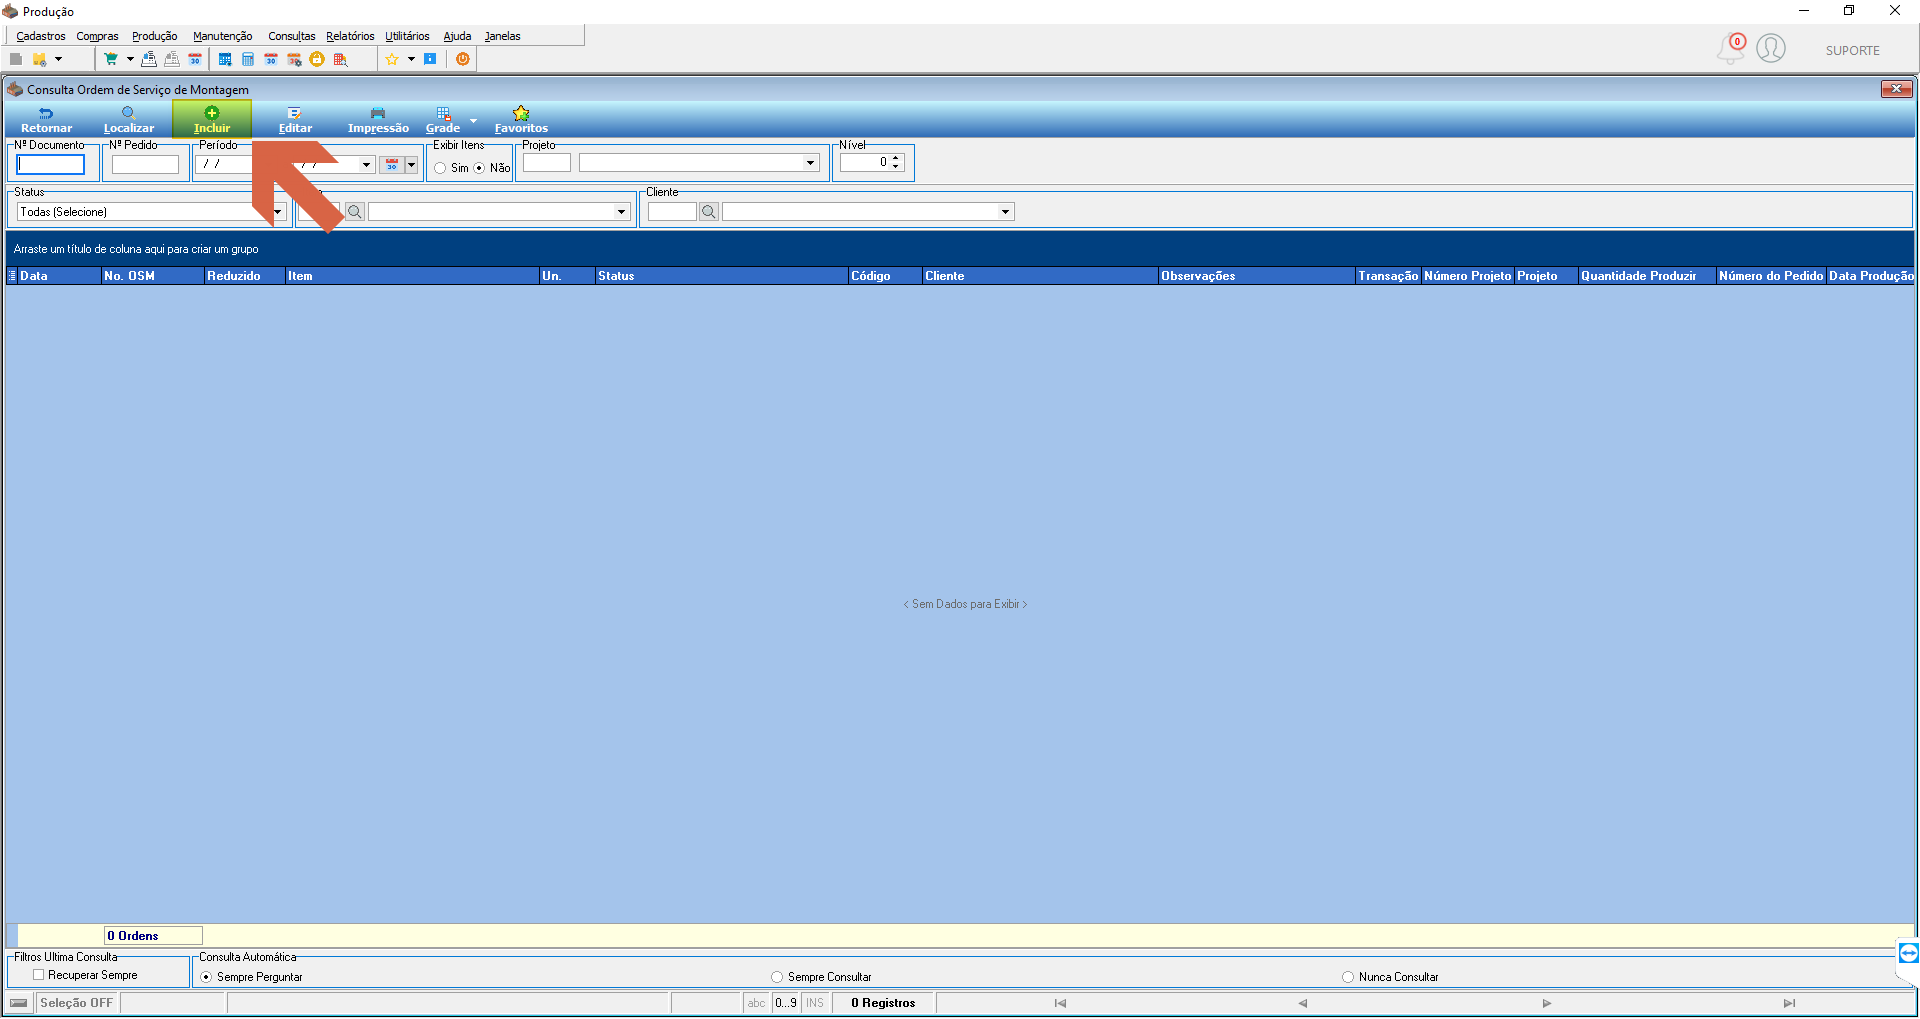Open the dropdown arrow beside the Período calendar
This screenshot has width=1920, height=1019.
(411, 165)
